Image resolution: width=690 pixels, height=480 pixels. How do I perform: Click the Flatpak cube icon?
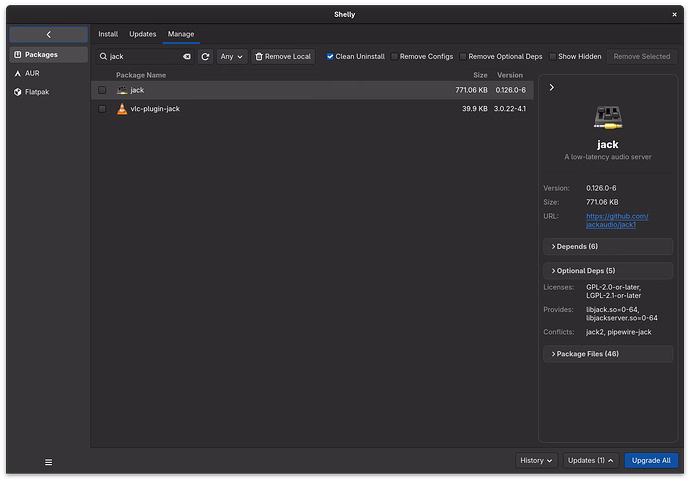[x=18, y=92]
